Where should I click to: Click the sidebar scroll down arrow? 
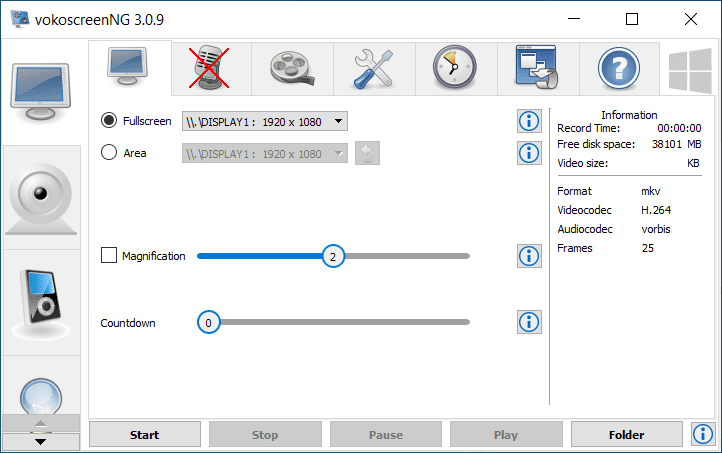[41, 441]
